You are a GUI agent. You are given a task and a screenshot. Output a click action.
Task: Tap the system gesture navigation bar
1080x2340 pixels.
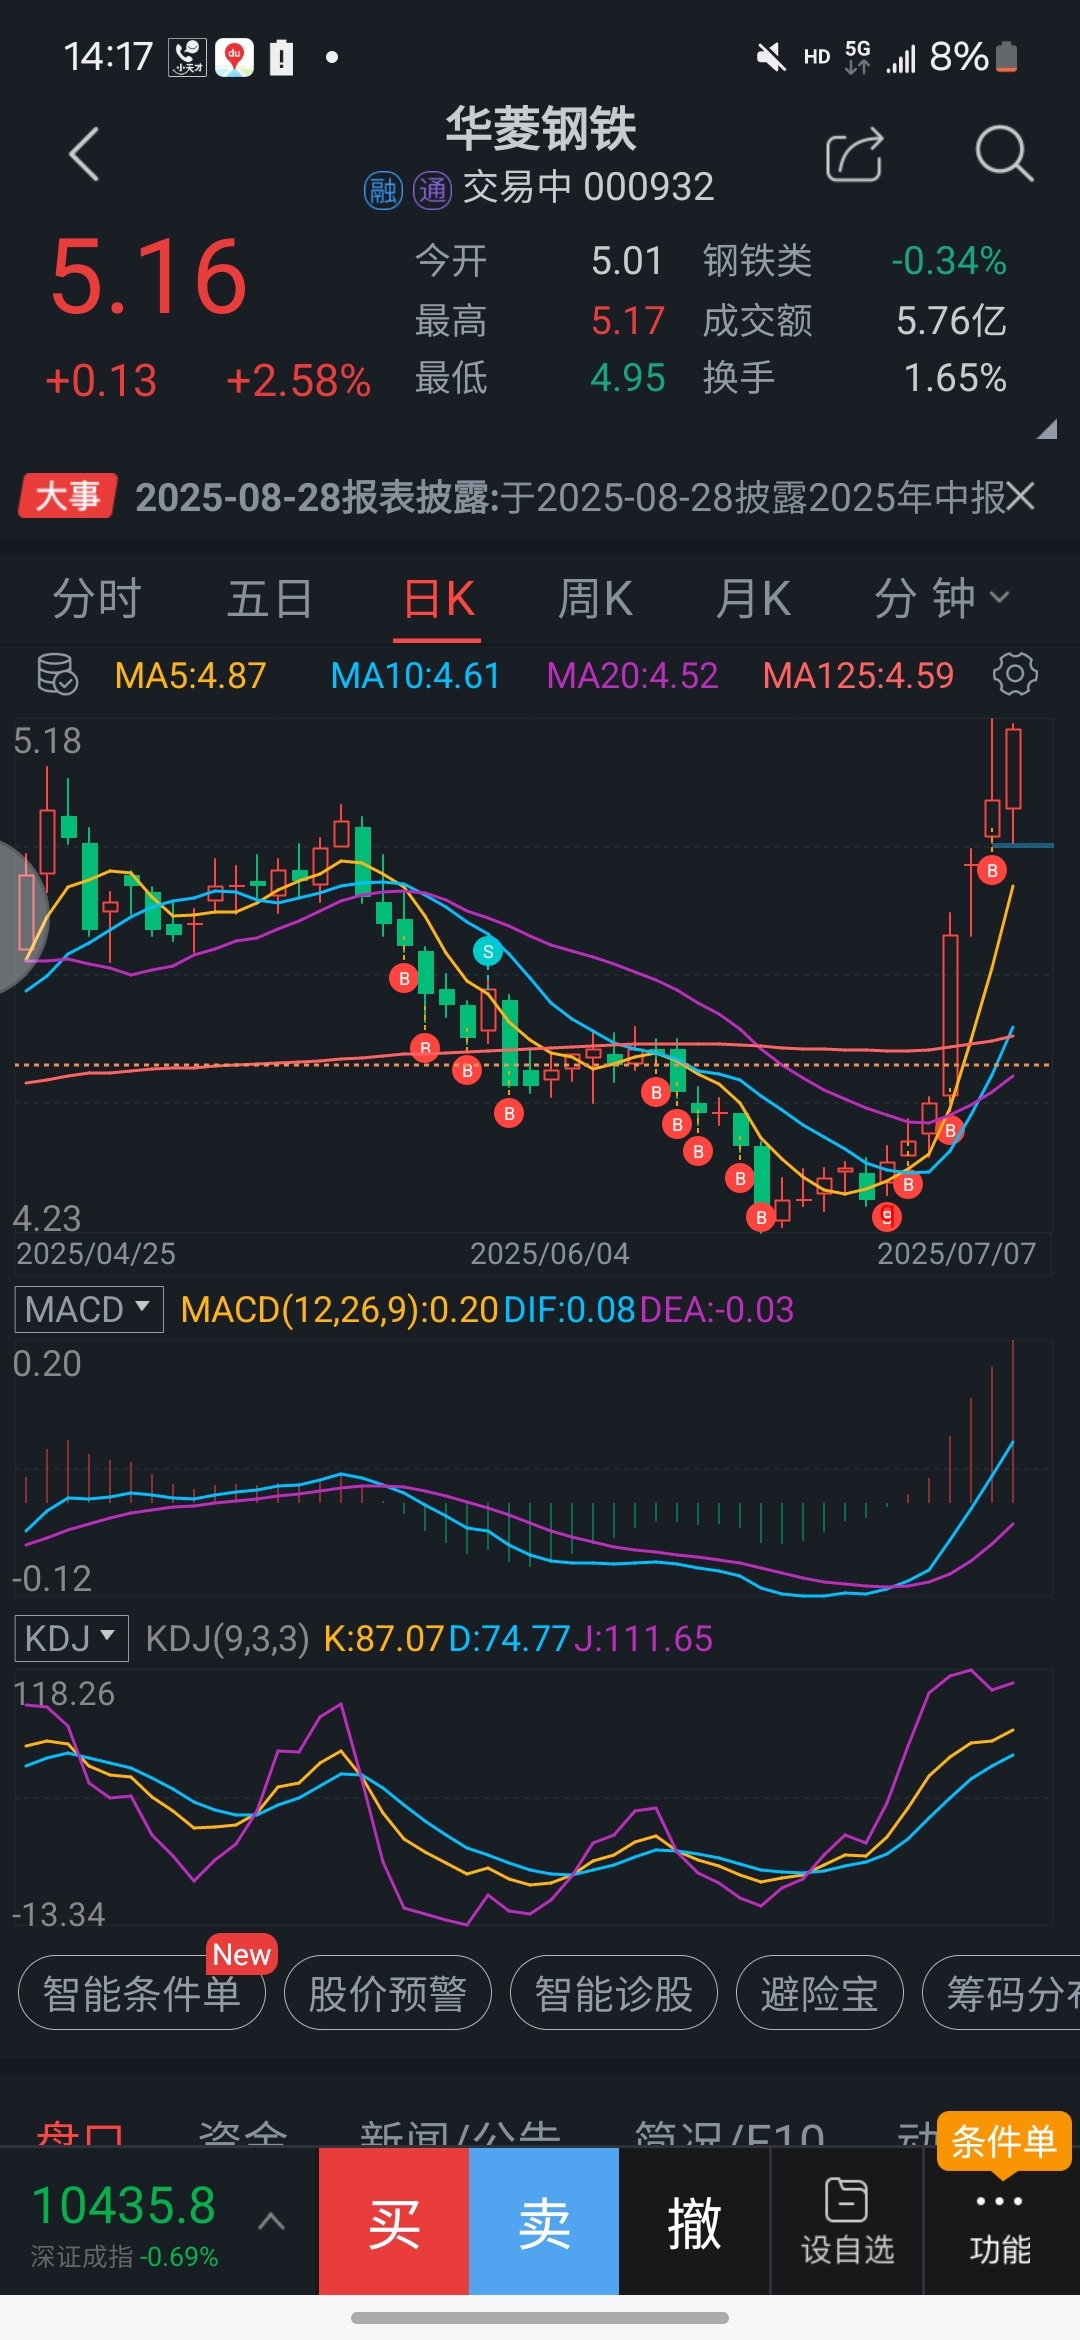pos(540,2317)
